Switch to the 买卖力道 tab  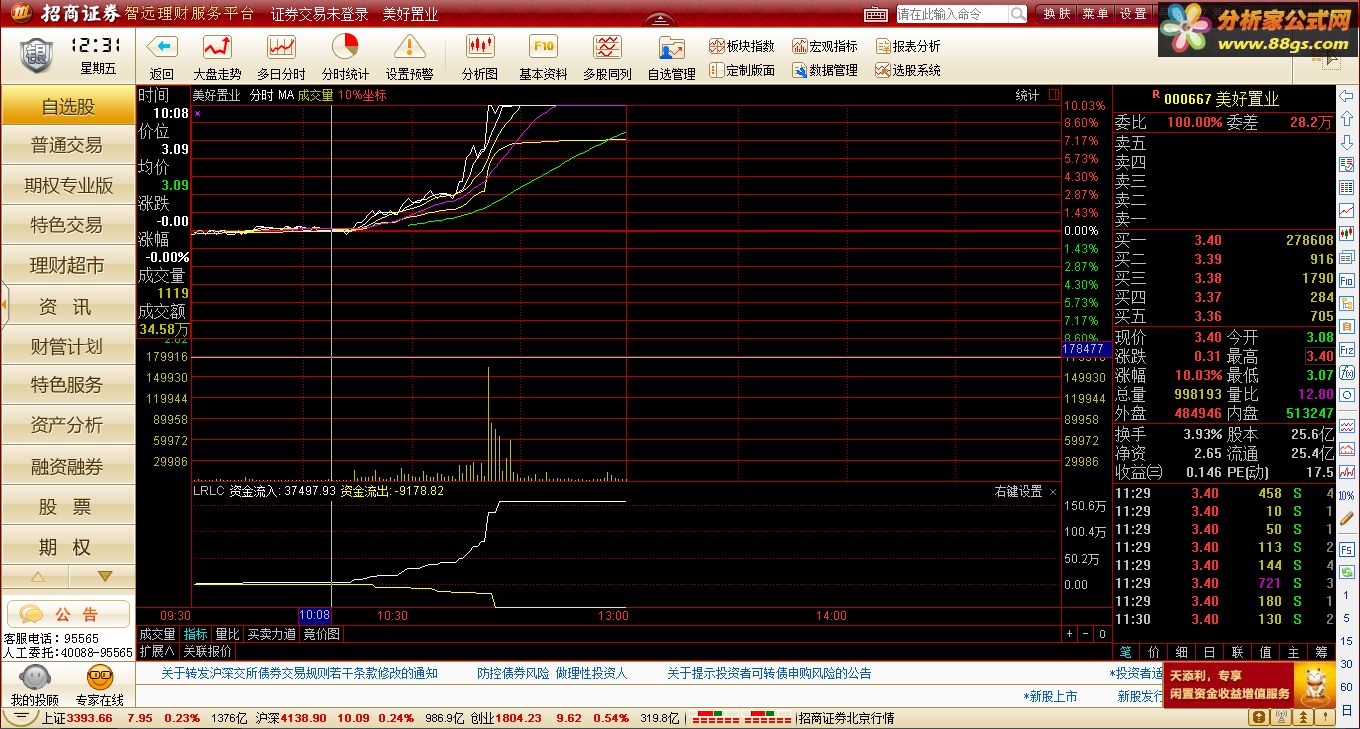pos(272,634)
